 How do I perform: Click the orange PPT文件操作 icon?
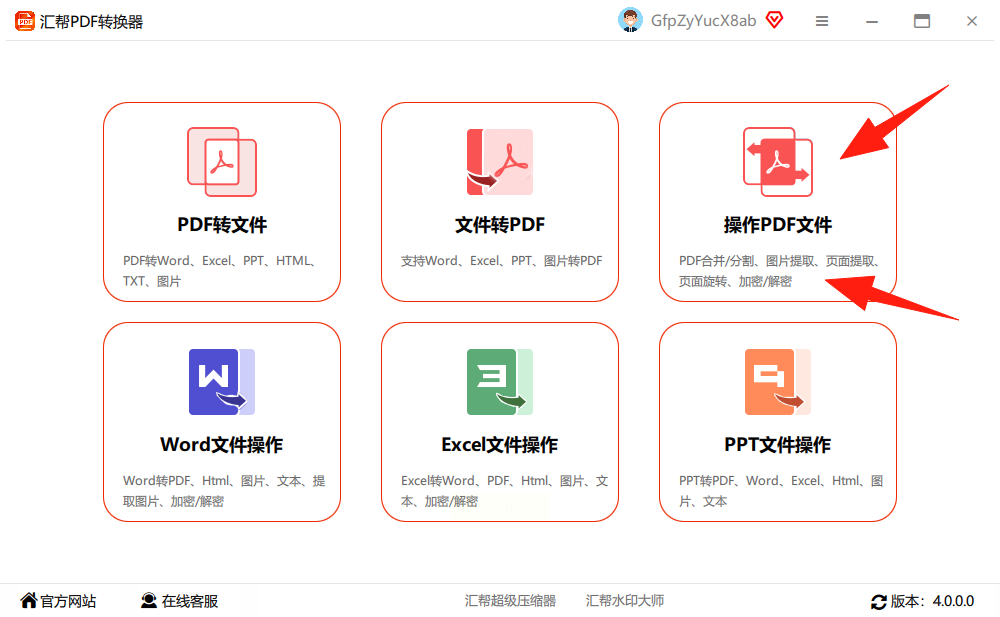[x=778, y=382]
